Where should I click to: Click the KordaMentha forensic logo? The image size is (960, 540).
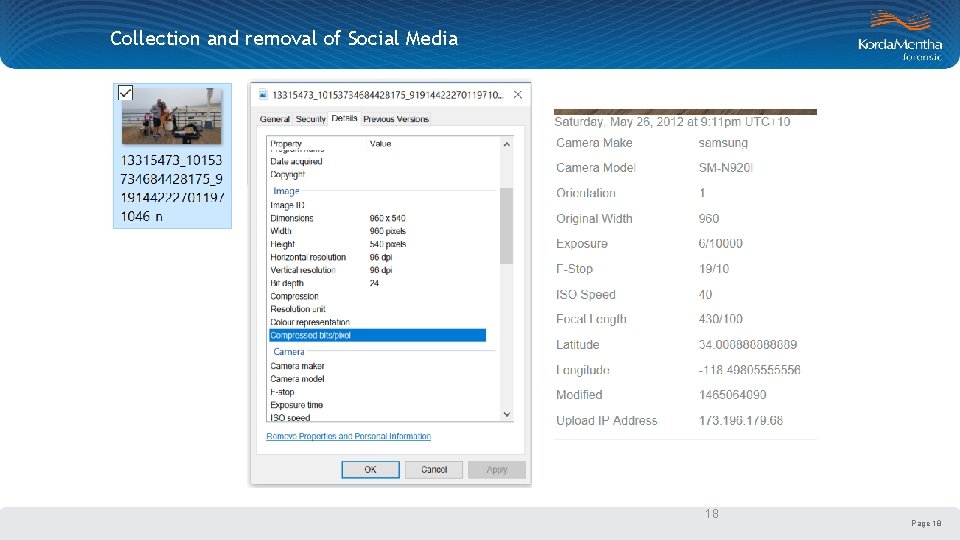[x=900, y=36]
